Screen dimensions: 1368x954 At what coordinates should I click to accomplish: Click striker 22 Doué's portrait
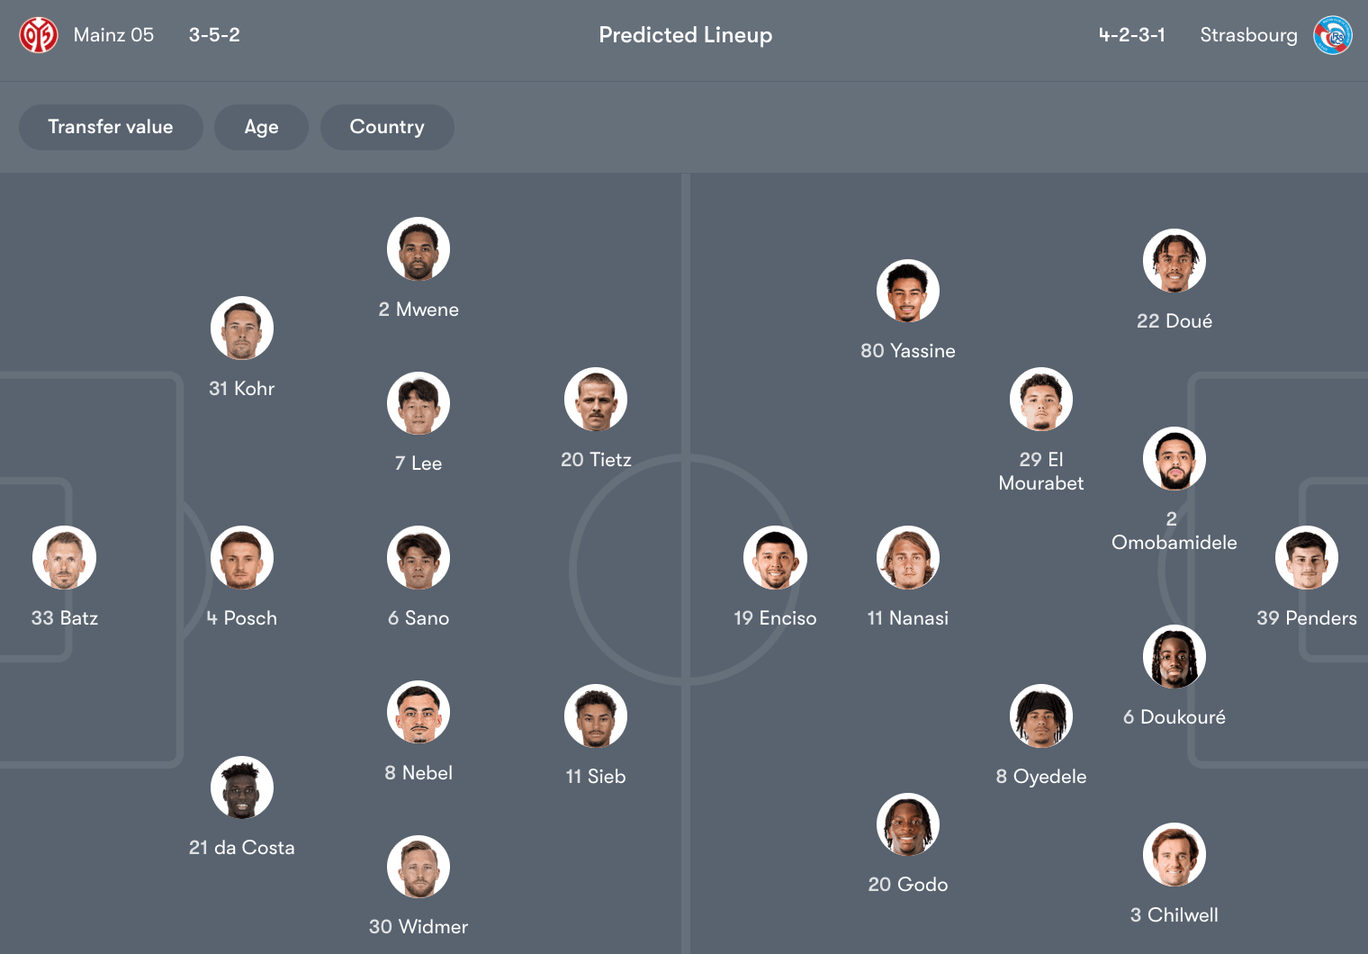[1174, 260]
